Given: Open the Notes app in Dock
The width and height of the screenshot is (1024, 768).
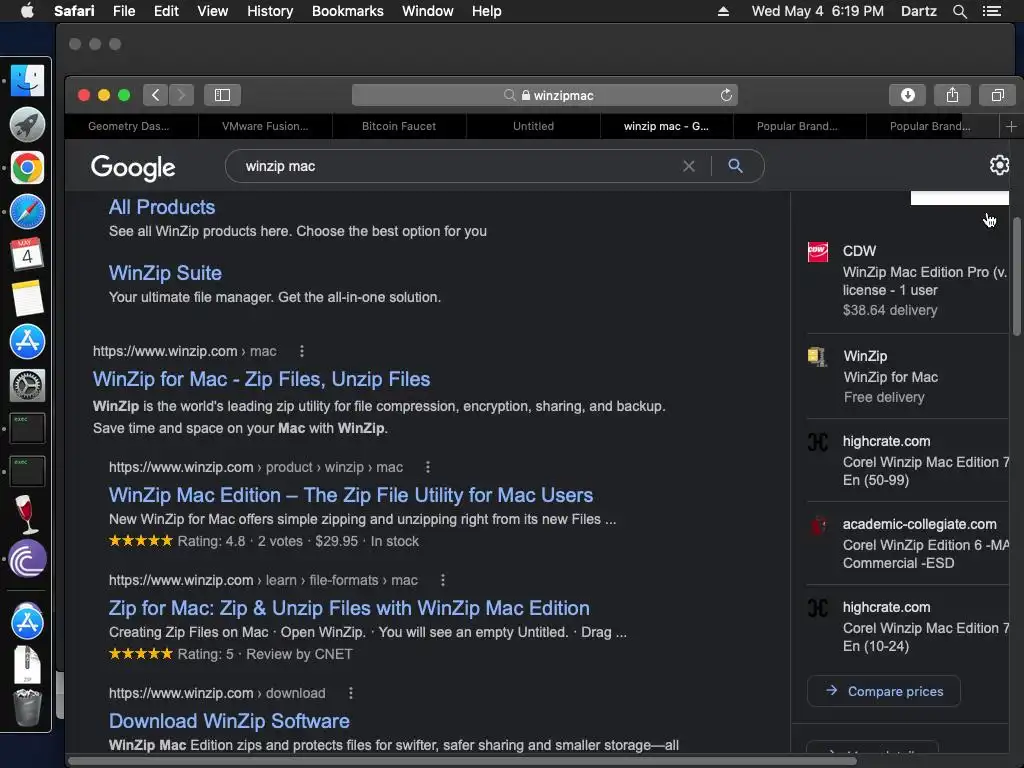Looking at the screenshot, I should click(x=27, y=298).
